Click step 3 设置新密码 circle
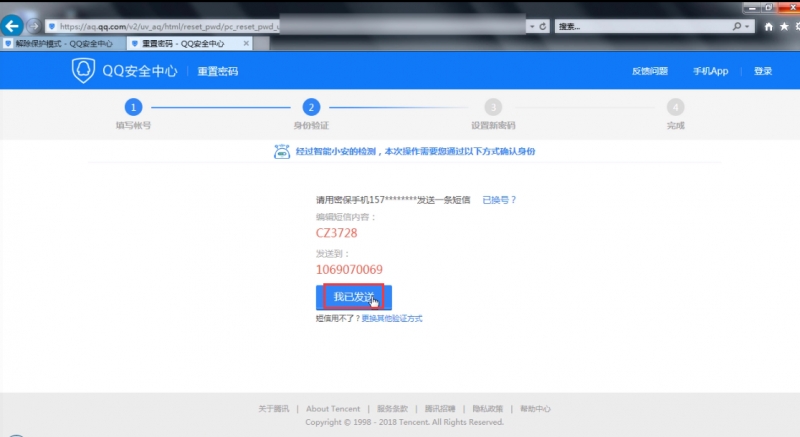 point(493,107)
